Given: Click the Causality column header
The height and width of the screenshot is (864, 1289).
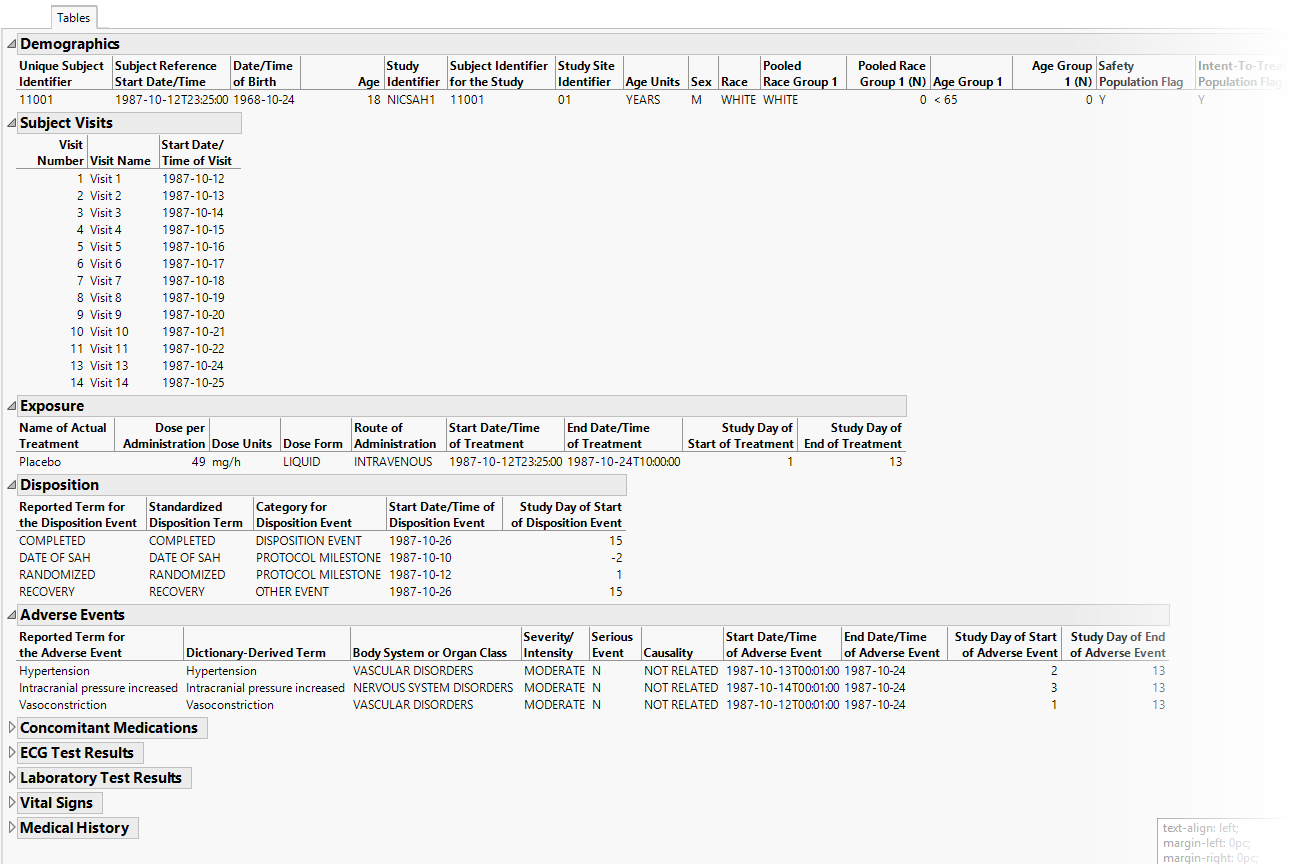Looking at the screenshot, I should point(668,652).
